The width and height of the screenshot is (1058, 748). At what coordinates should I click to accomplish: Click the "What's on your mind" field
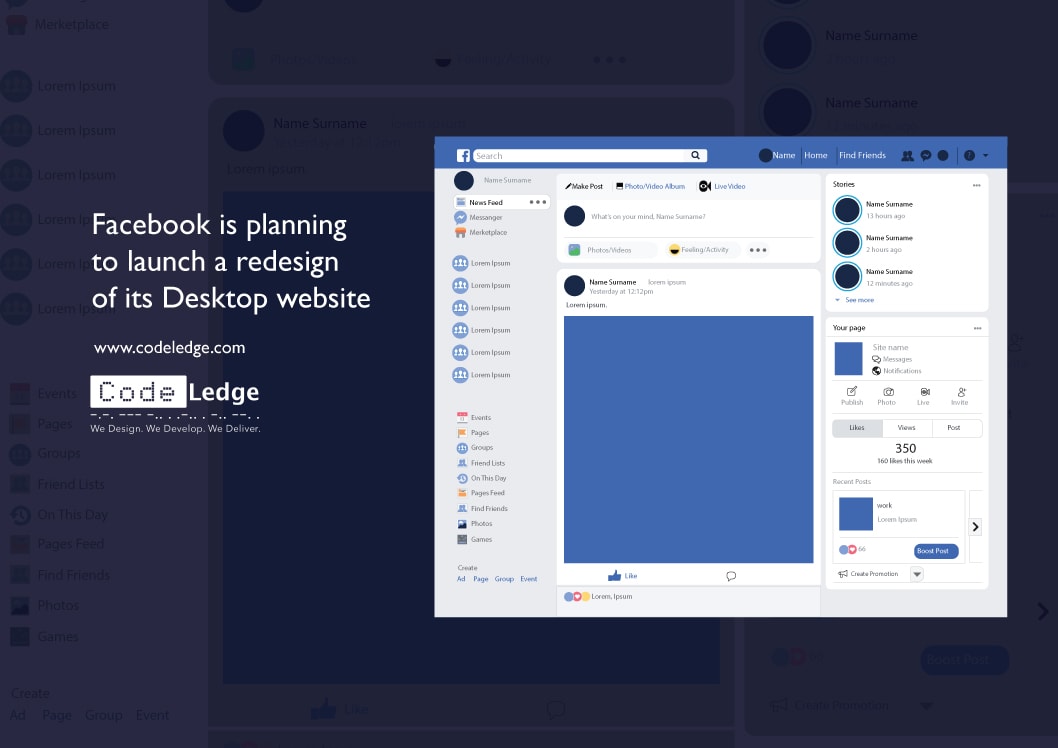coord(648,217)
